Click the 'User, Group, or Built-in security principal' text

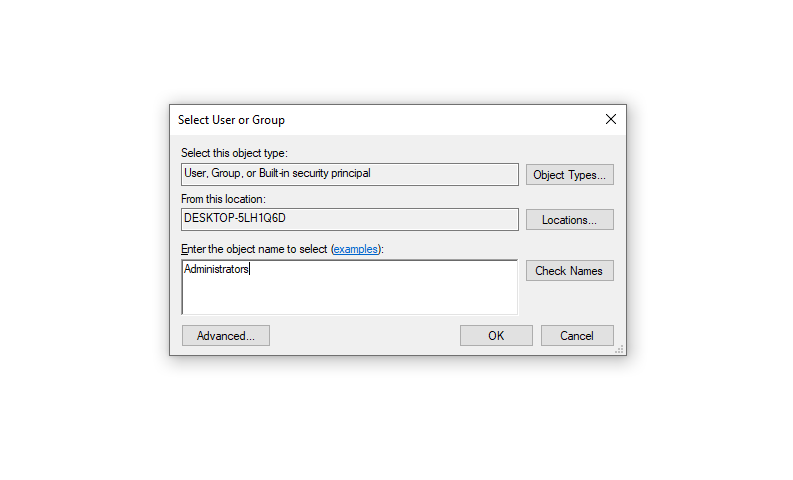[277, 174]
